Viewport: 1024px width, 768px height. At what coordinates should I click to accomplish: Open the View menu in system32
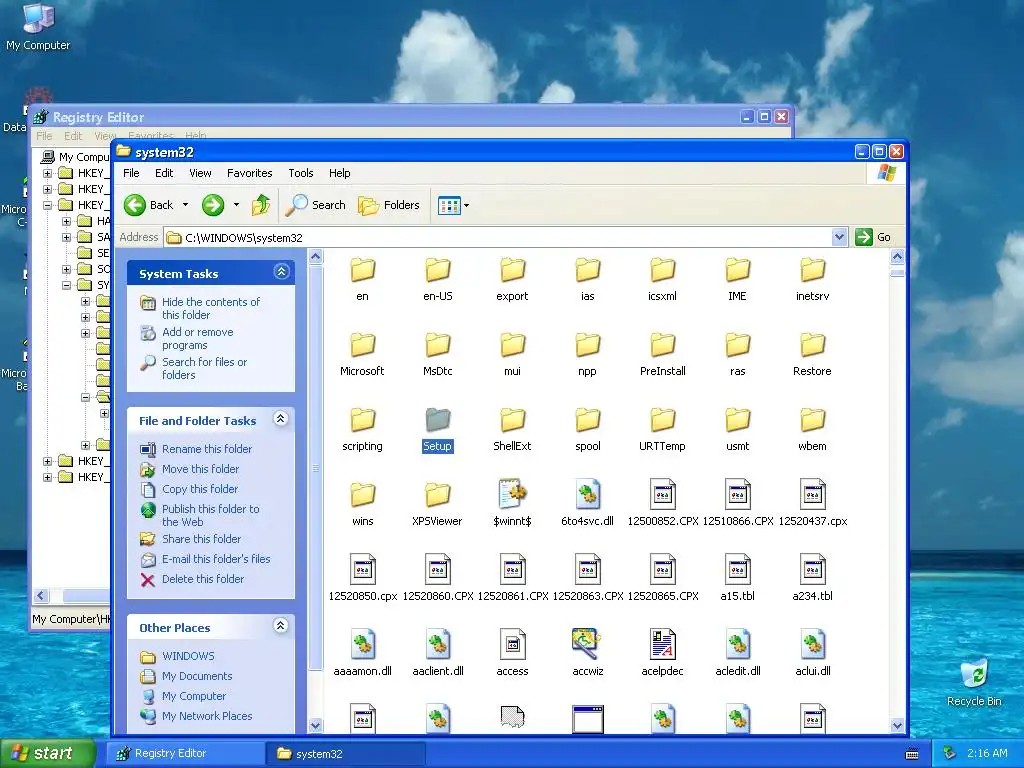pos(200,173)
